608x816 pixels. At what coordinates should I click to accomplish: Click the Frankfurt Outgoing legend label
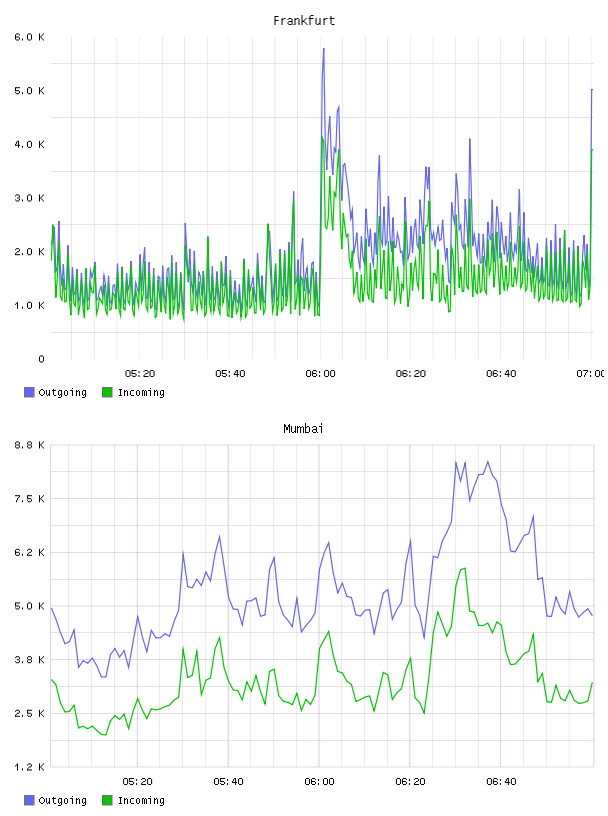point(62,393)
